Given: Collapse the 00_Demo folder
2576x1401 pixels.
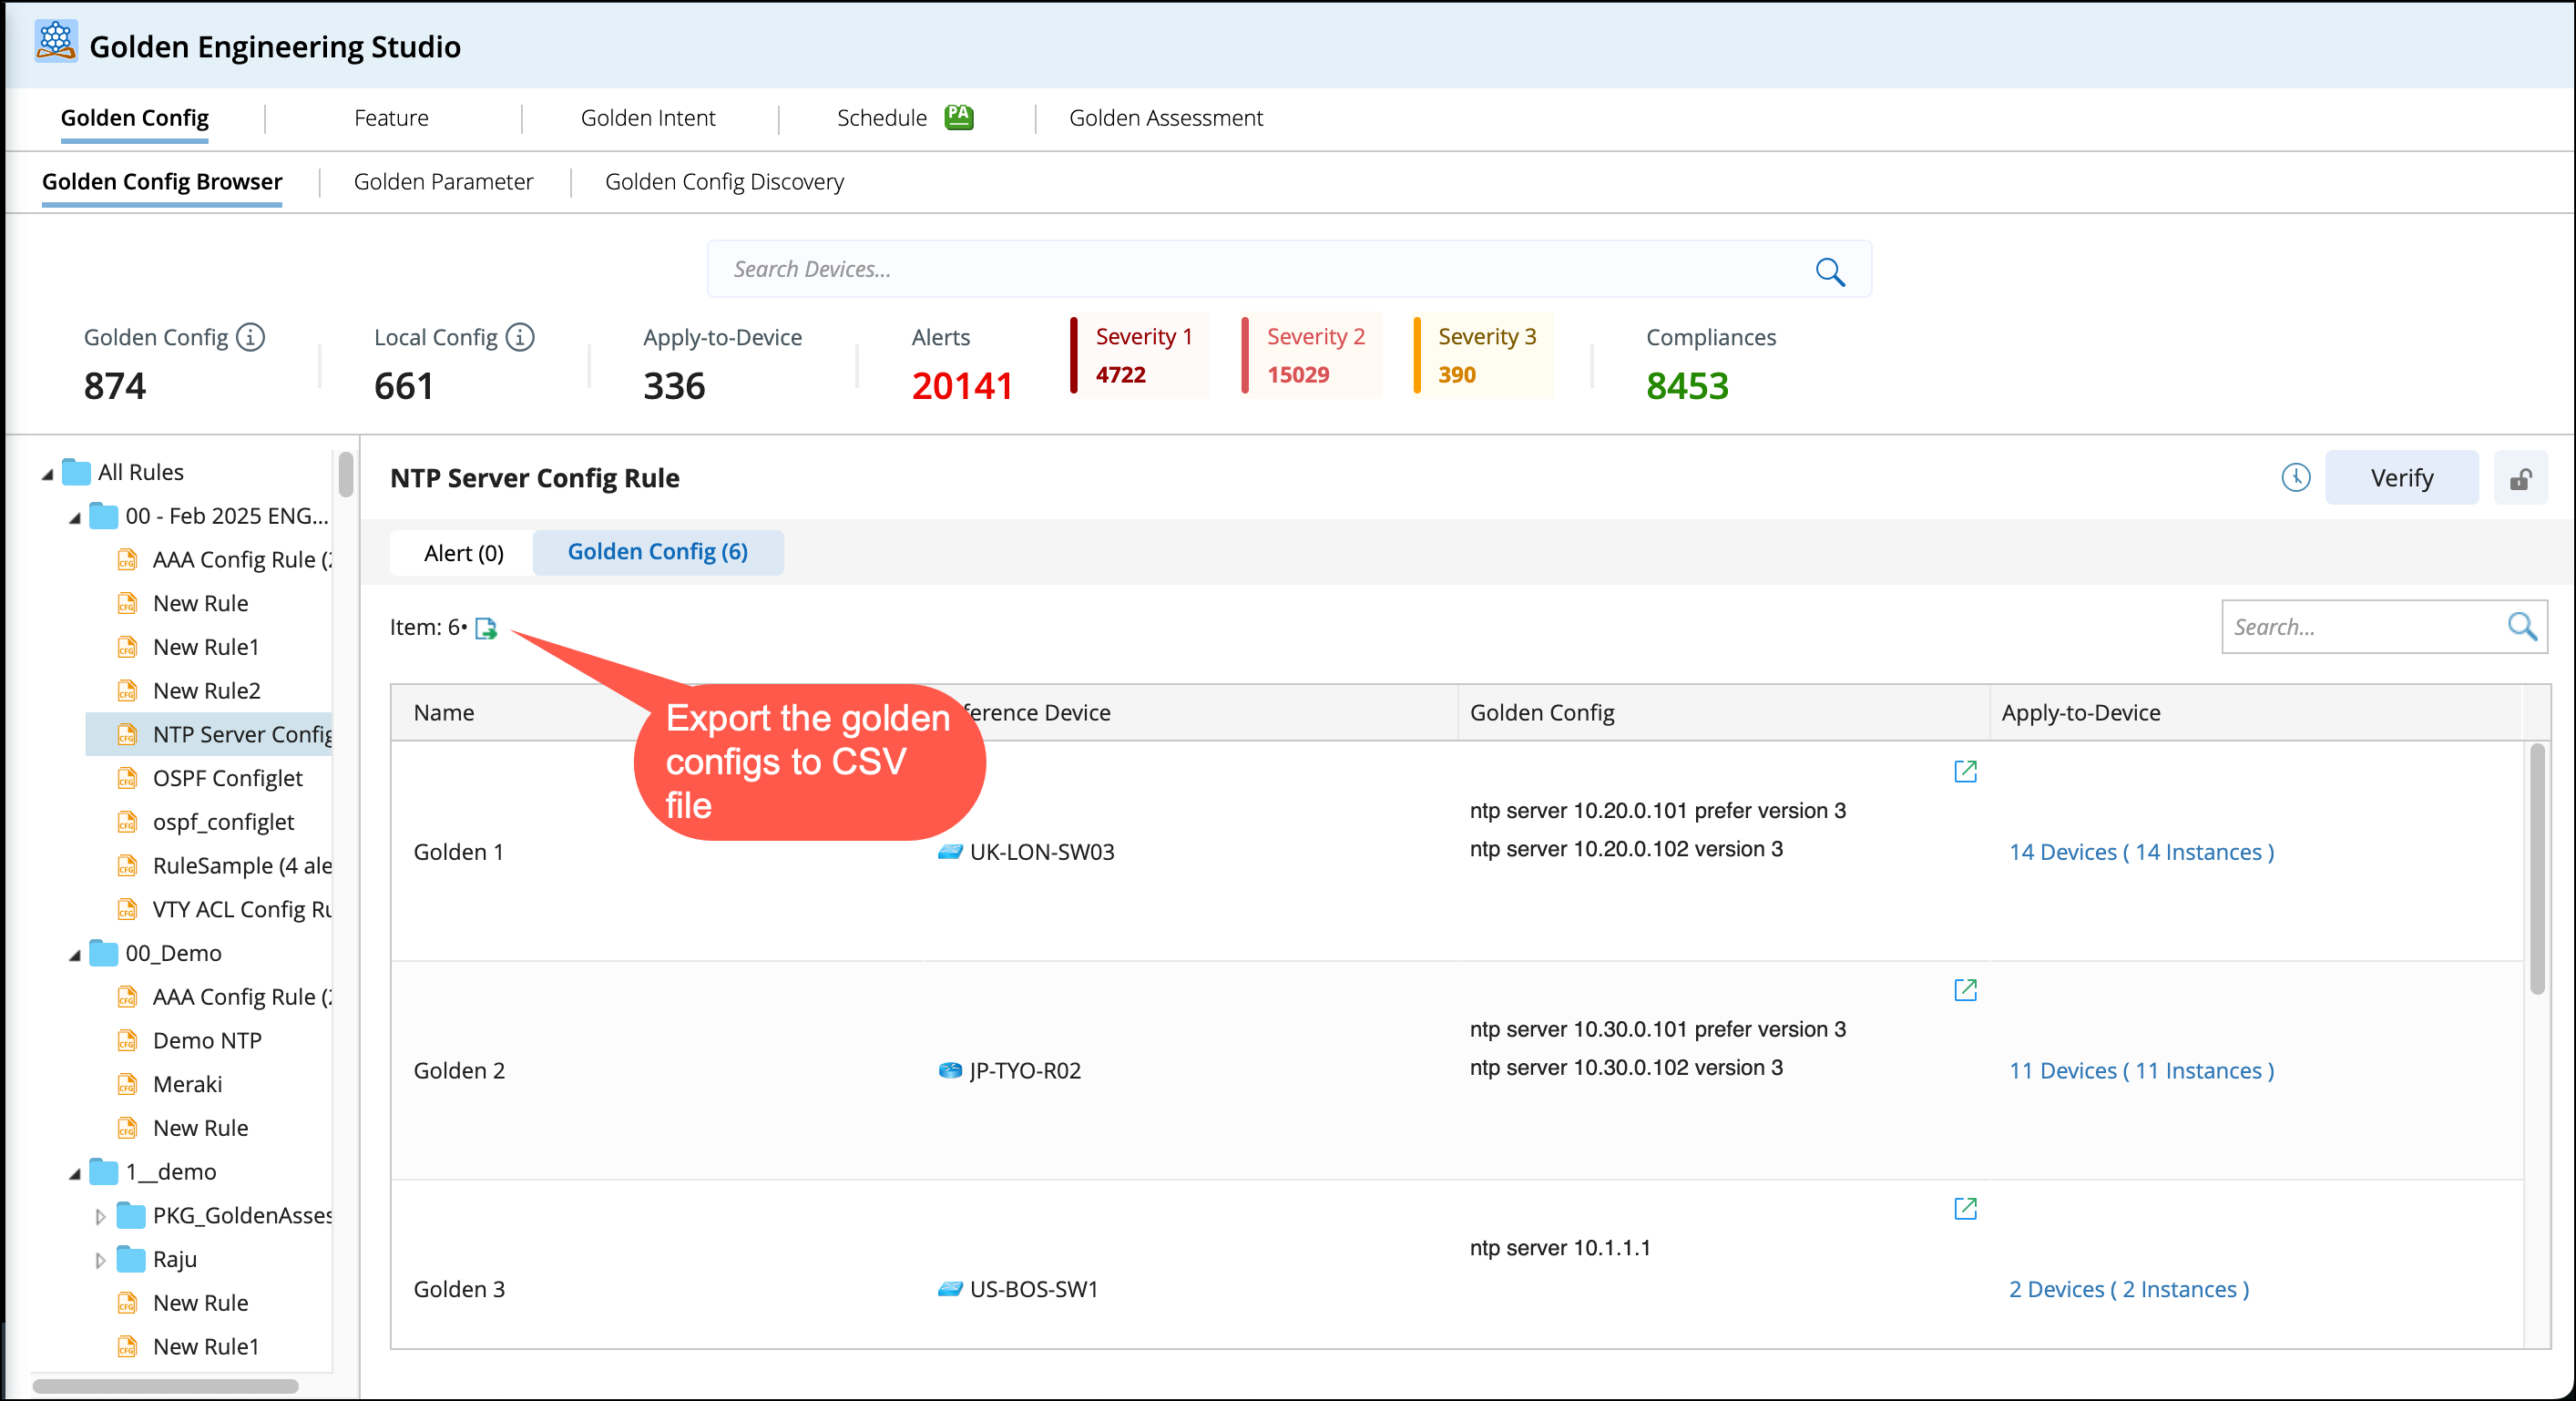Looking at the screenshot, I should pyautogui.click(x=75, y=955).
